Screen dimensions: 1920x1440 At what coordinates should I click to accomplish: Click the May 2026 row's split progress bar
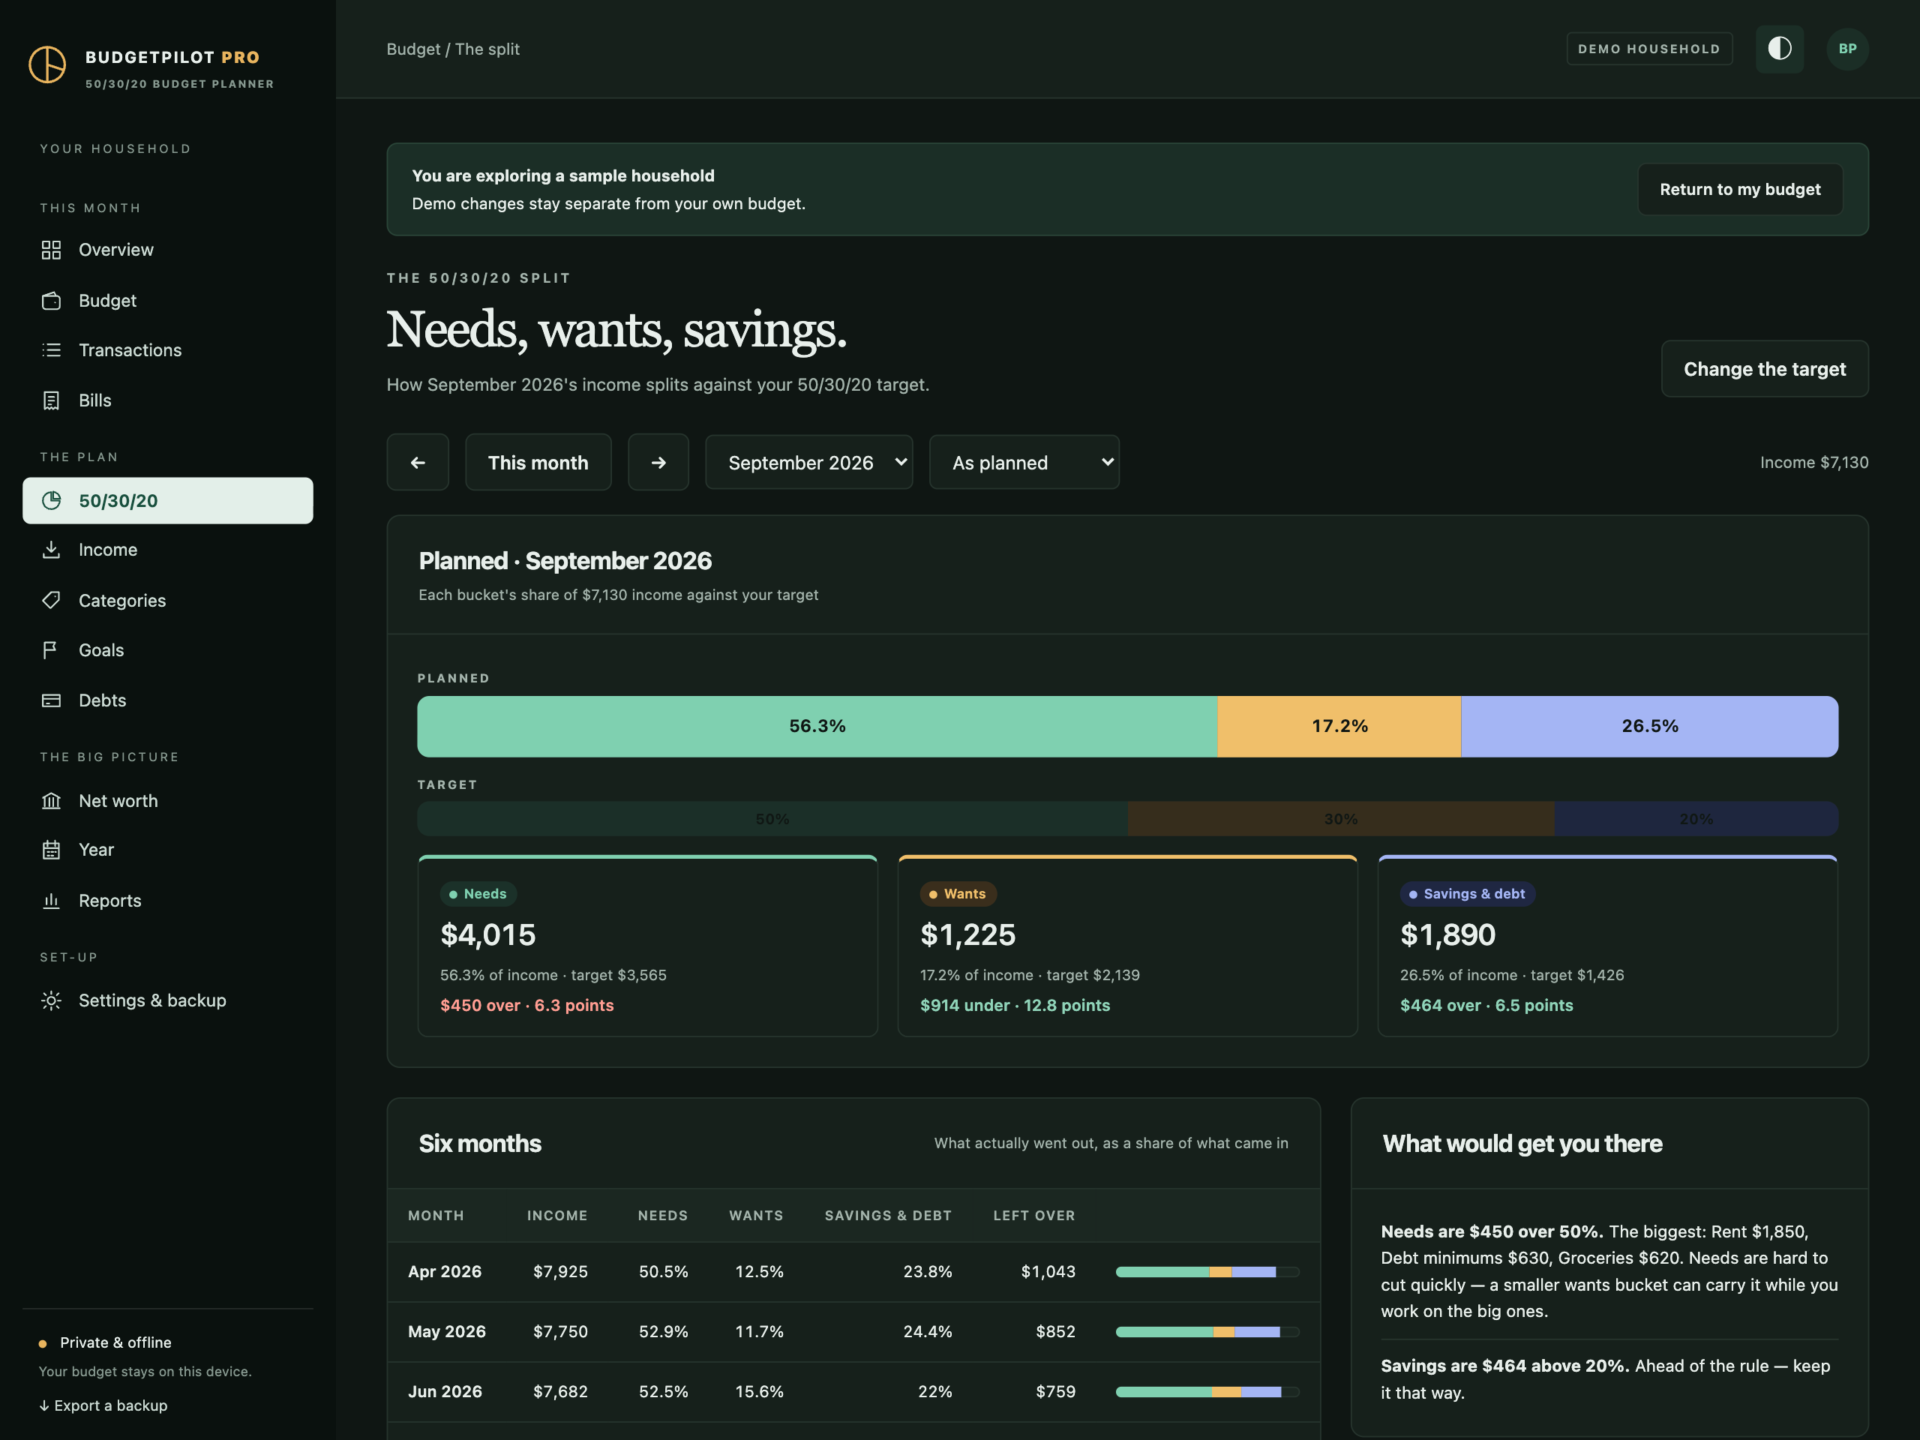[x=1207, y=1332]
